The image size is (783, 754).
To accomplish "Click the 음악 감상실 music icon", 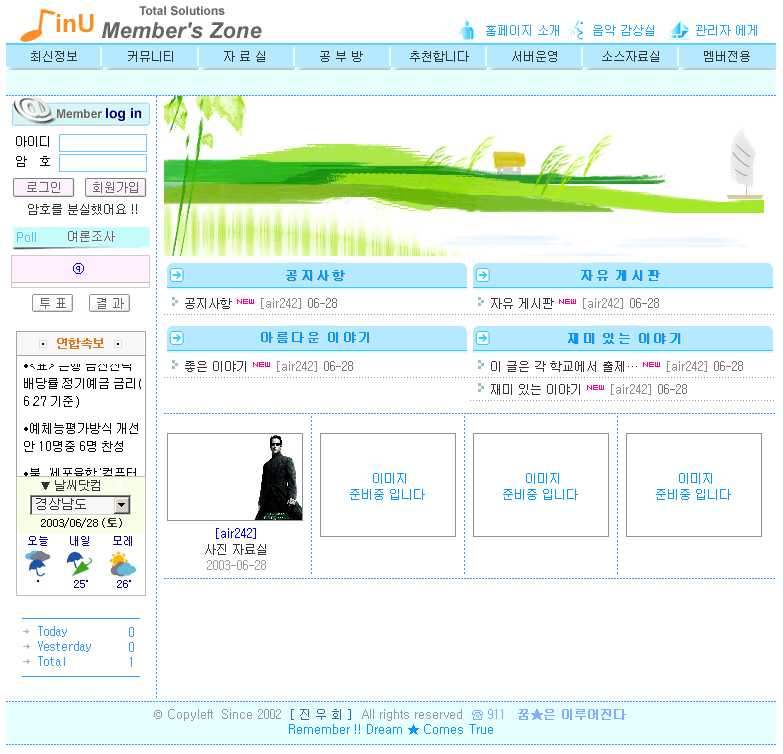I will tap(577, 30).
